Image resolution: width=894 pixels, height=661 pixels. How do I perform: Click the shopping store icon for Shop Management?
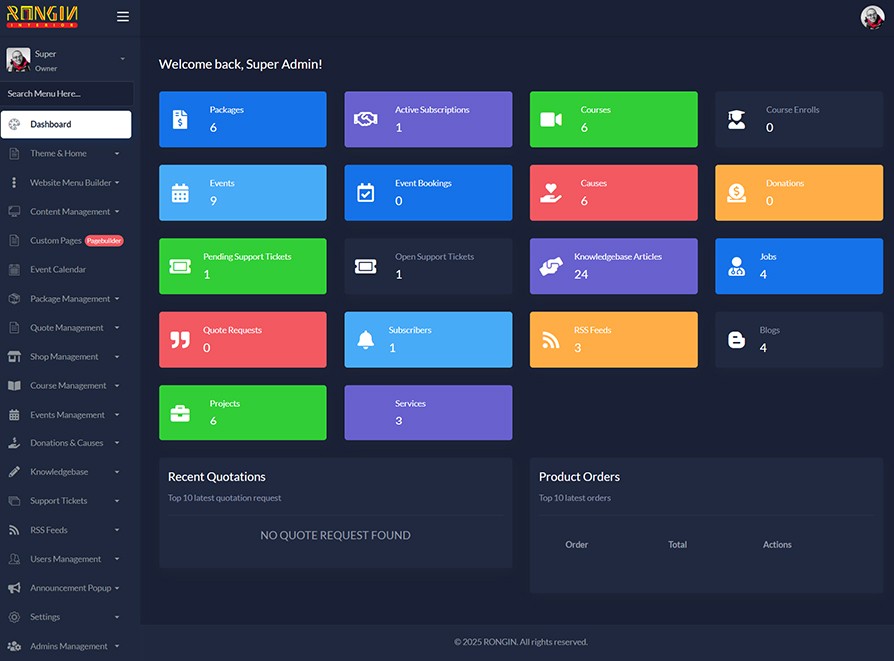tap(14, 357)
